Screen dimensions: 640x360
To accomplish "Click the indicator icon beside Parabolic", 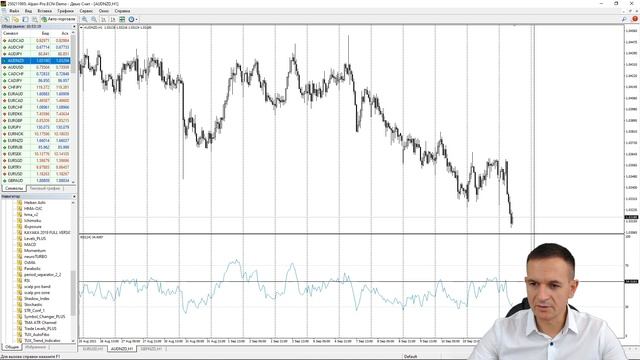I will coord(19,269).
